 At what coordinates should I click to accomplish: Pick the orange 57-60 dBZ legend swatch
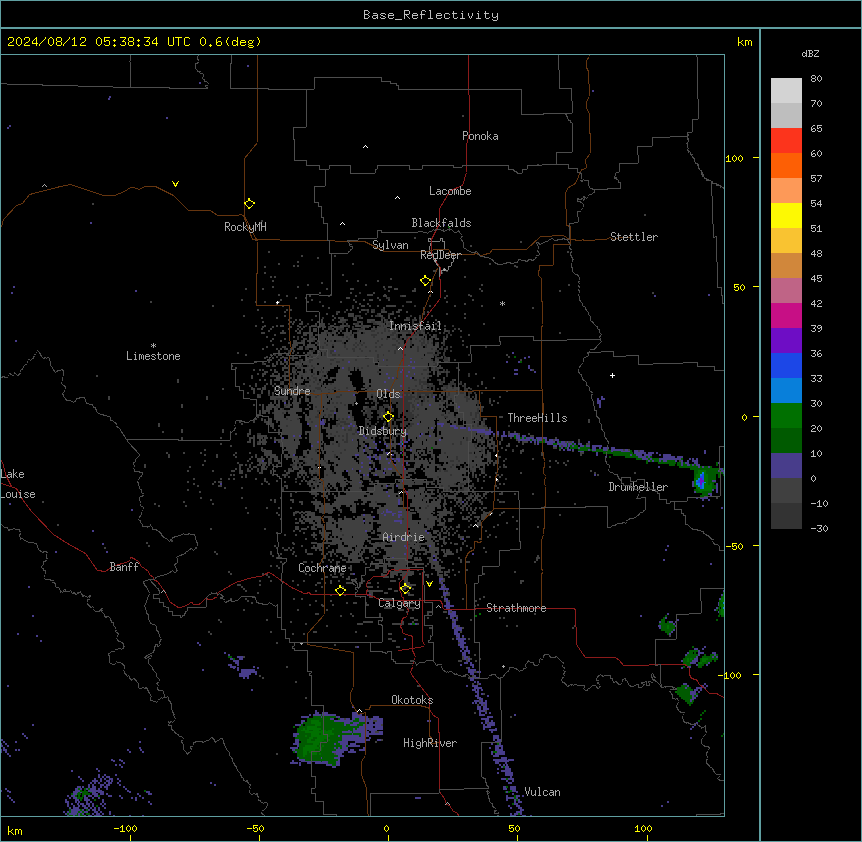[786, 165]
